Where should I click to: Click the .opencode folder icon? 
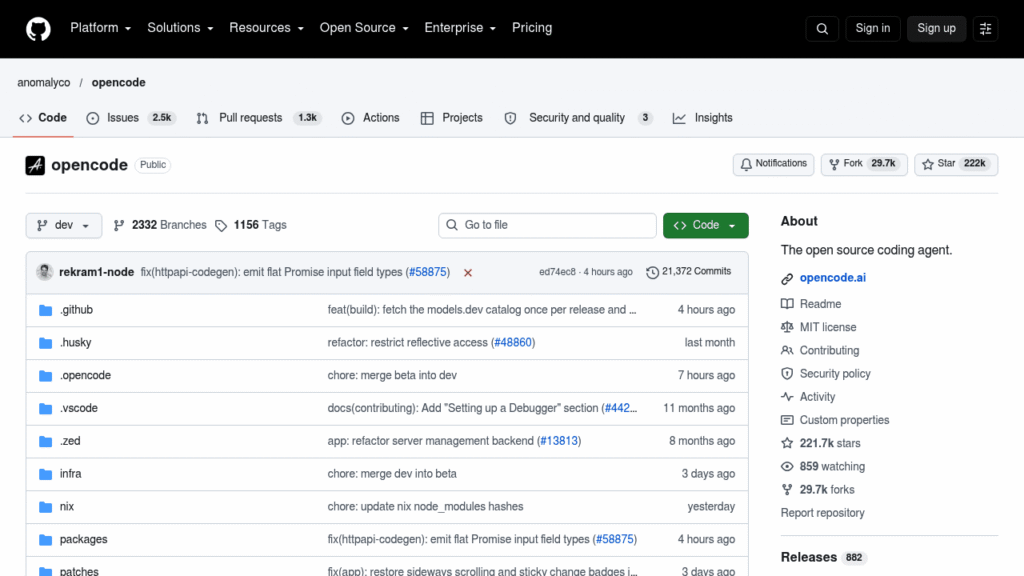[x=45, y=376]
